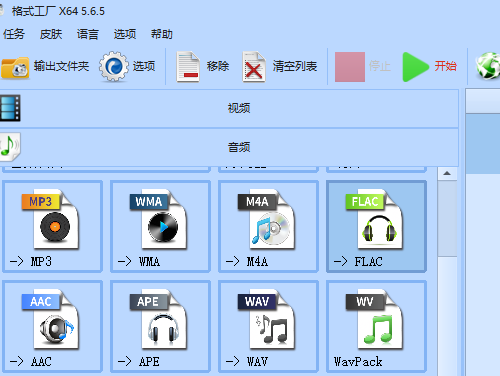Open the 语言 menu
The height and width of the screenshot is (376, 500).
[88, 34]
